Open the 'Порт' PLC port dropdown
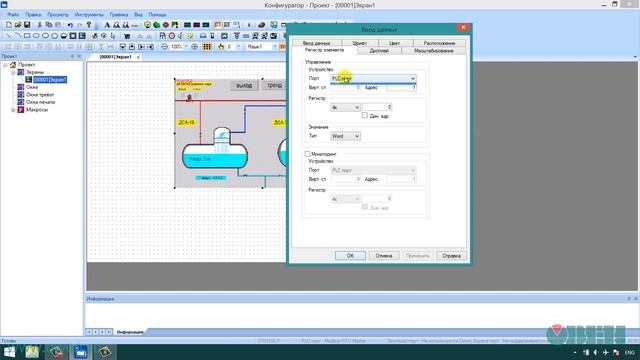Image resolution: width=640 pixels, height=360 pixels. (x=373, y=78)
